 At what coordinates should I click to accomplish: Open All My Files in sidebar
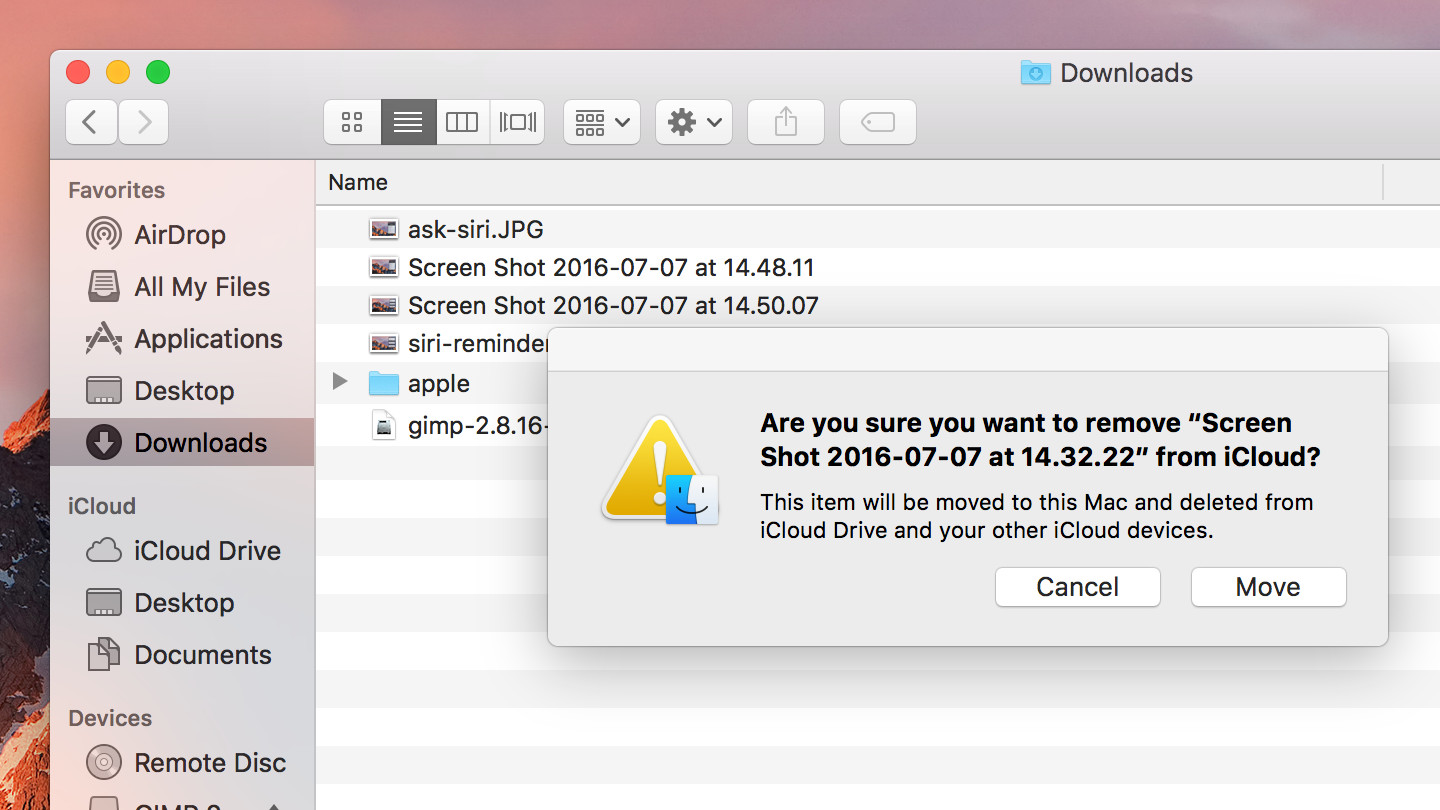(181, 287)
